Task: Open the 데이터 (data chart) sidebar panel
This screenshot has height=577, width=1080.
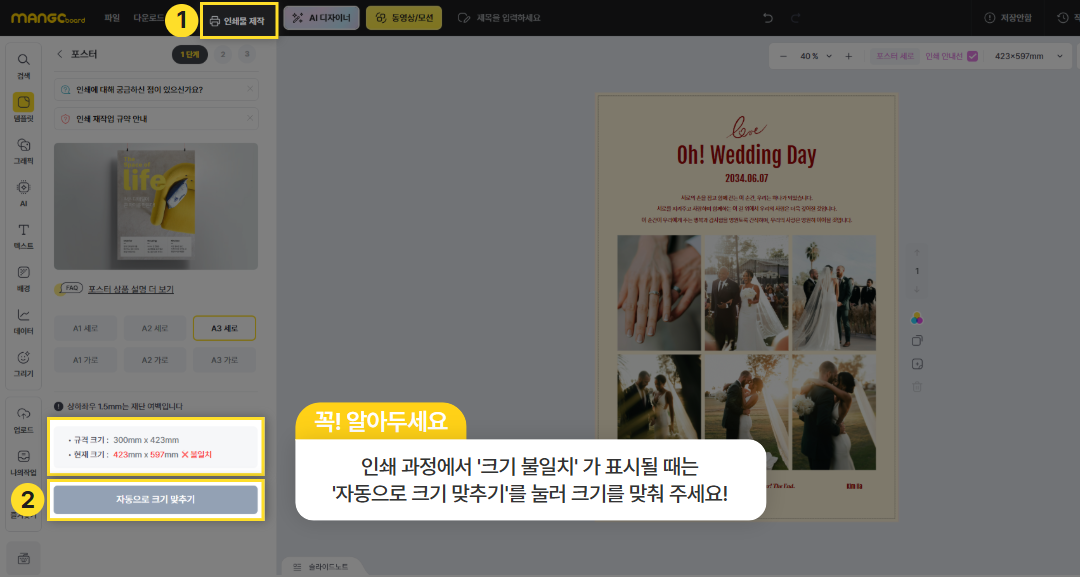Action: coord(23,322)
